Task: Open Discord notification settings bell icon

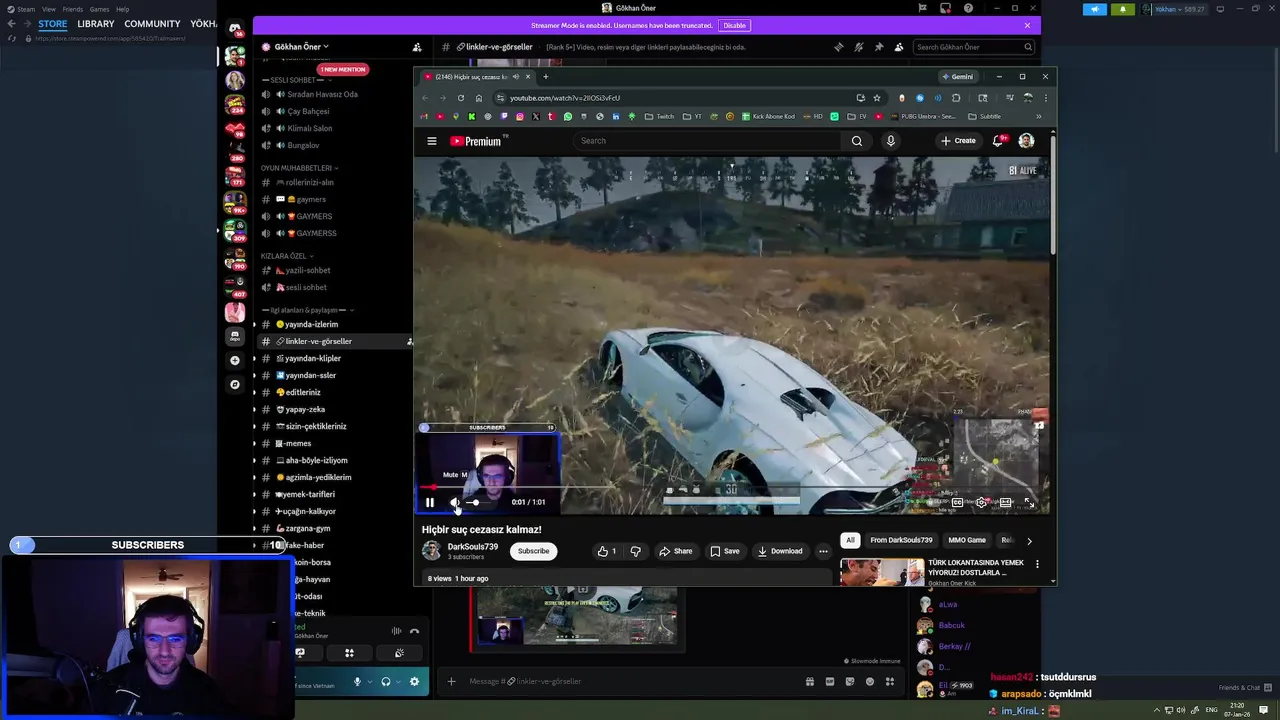Action: pos(859,47)
